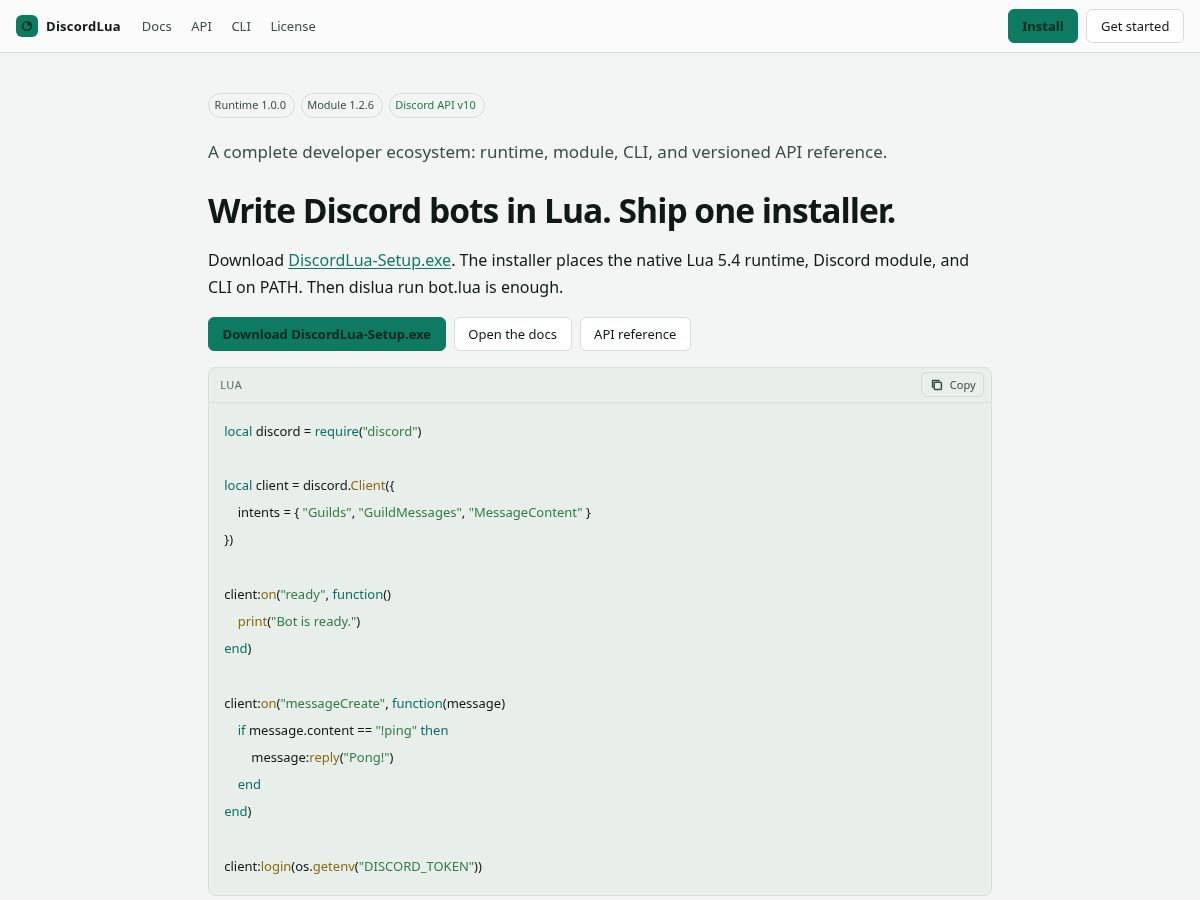Click the intents line in the code
Screen dimensions: 1200x900
tap(414, 512)
